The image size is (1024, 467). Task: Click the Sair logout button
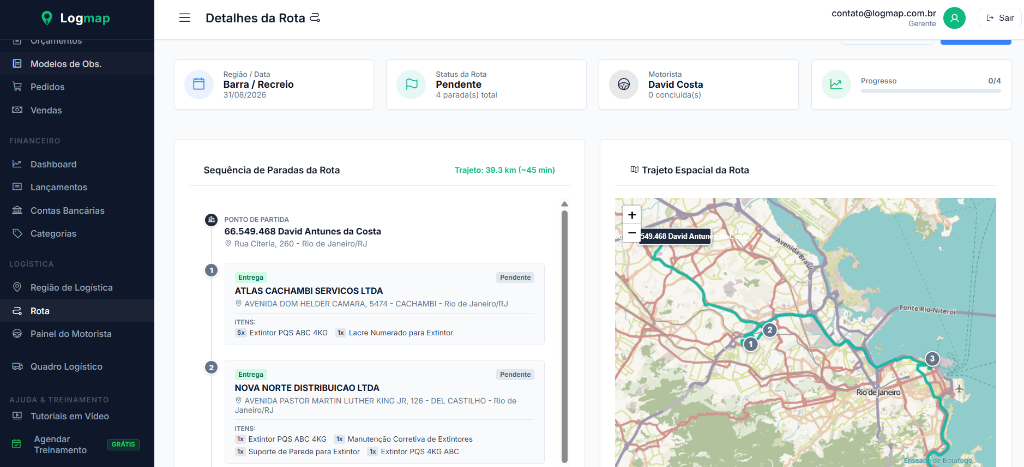coord(1000,18)
